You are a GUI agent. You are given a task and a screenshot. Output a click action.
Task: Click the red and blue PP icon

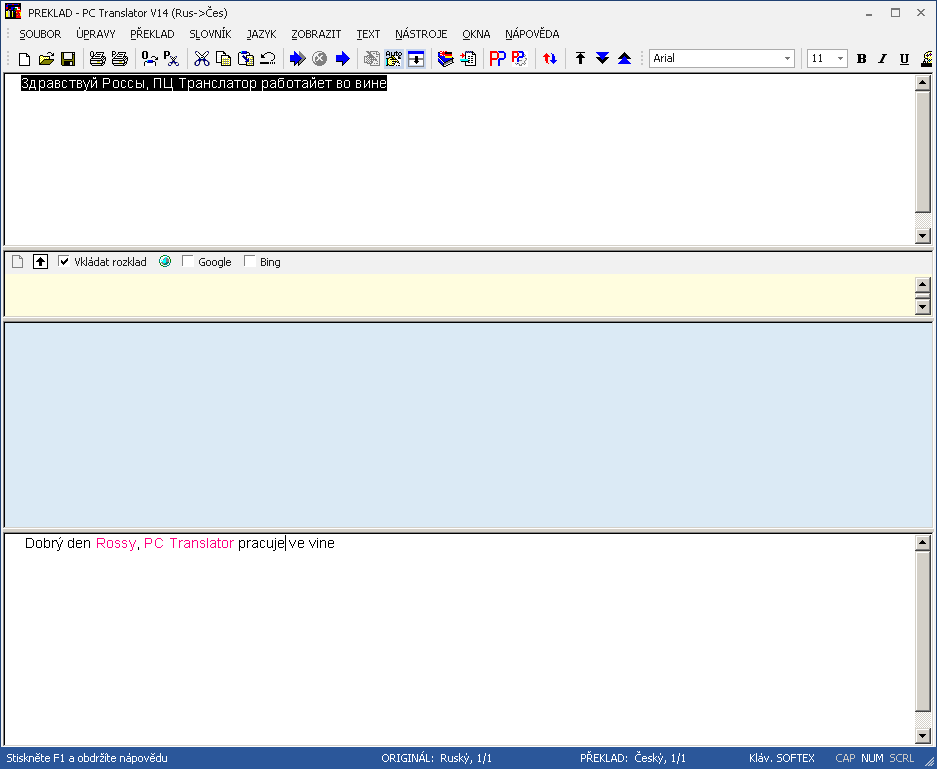click(x=497, y=59)
